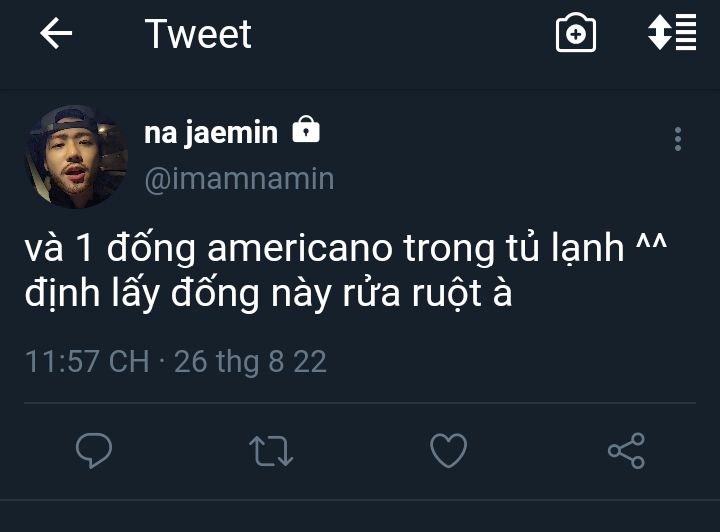Retweet using the looped arrows icon

[x=271, y=451]
